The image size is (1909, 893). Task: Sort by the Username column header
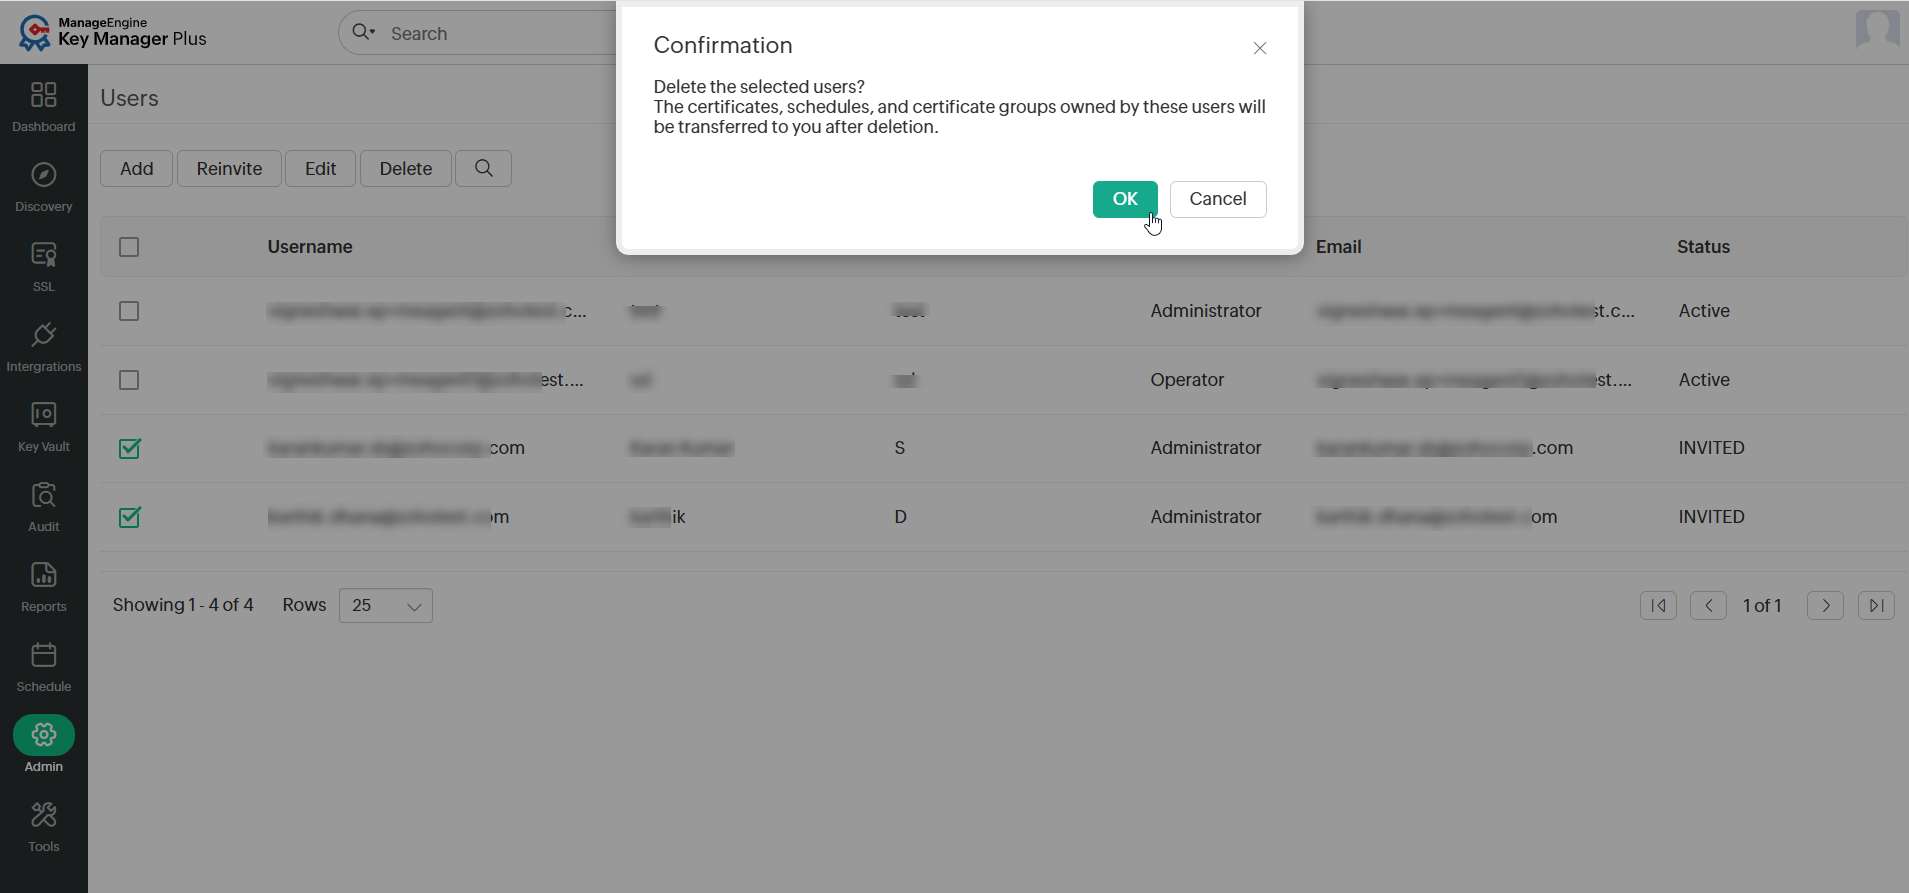coord(310,247)
